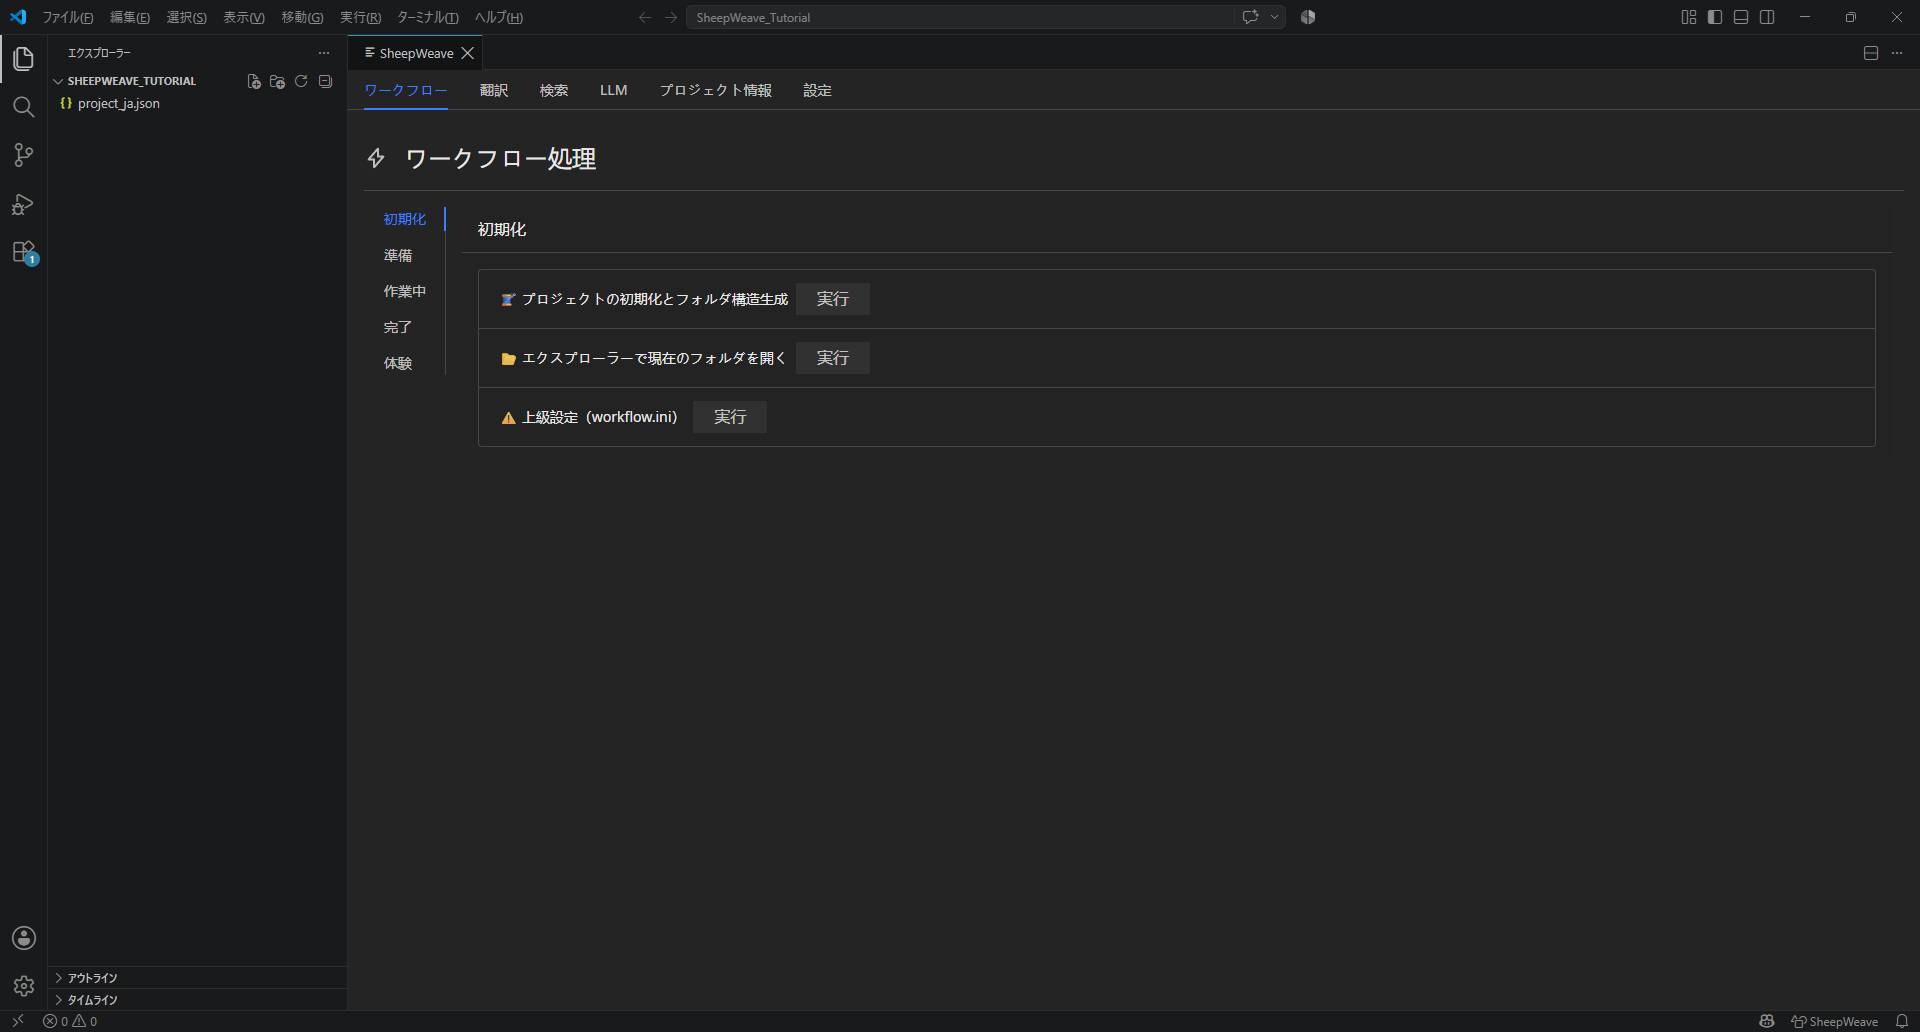The width and height of the screenshot is (1920, 1032).
Task: Toggle the primary sidebar visibility
Action: click(x=1715, y=17)
